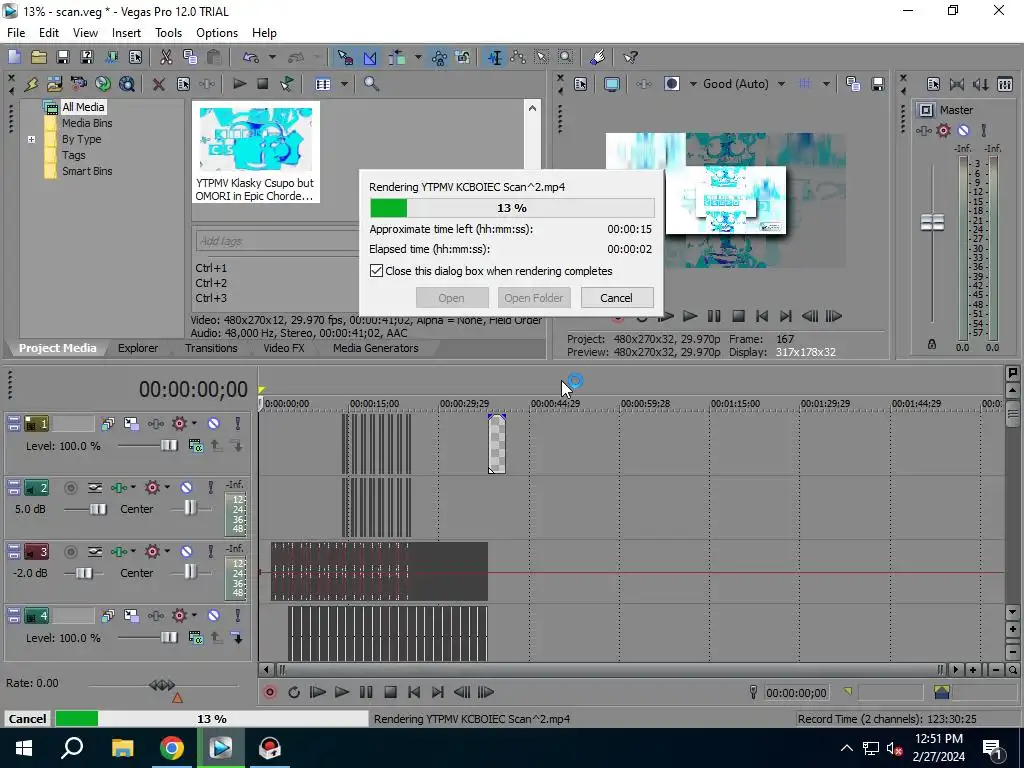Click the Undo arrow icon

pos(251,57)
